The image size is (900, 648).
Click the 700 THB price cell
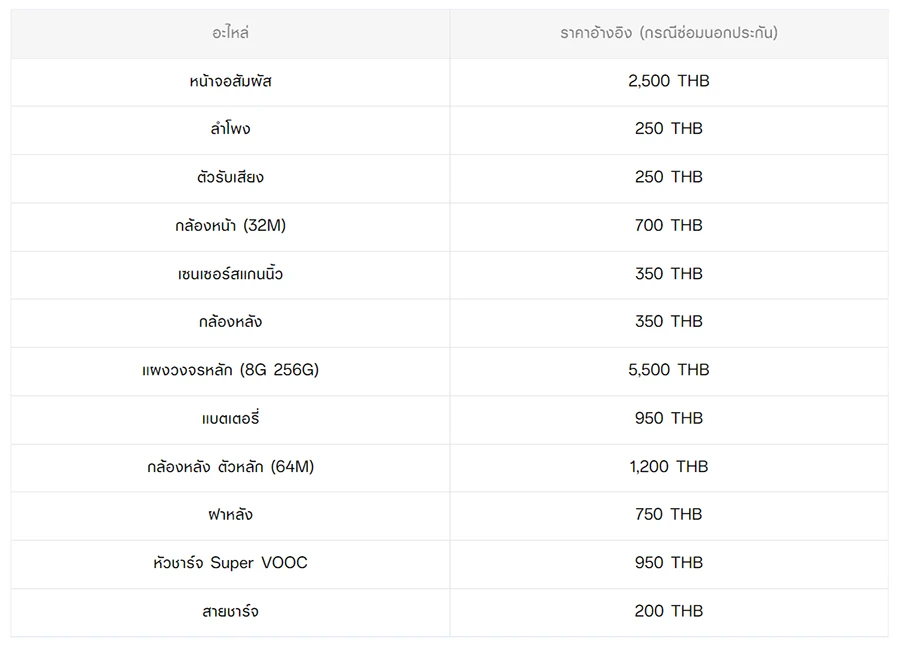click(x=668, y=226)
